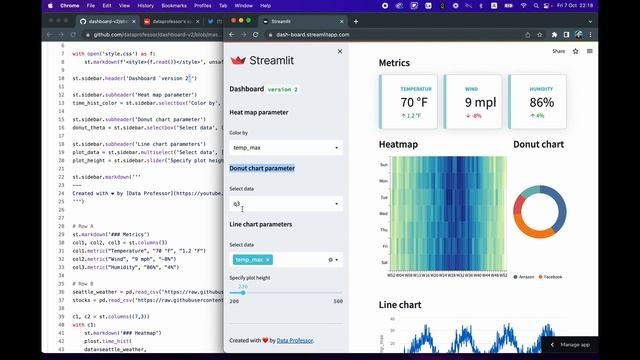640x360 pixels.
Task: Open the Help menu
Action: point(265,6)
